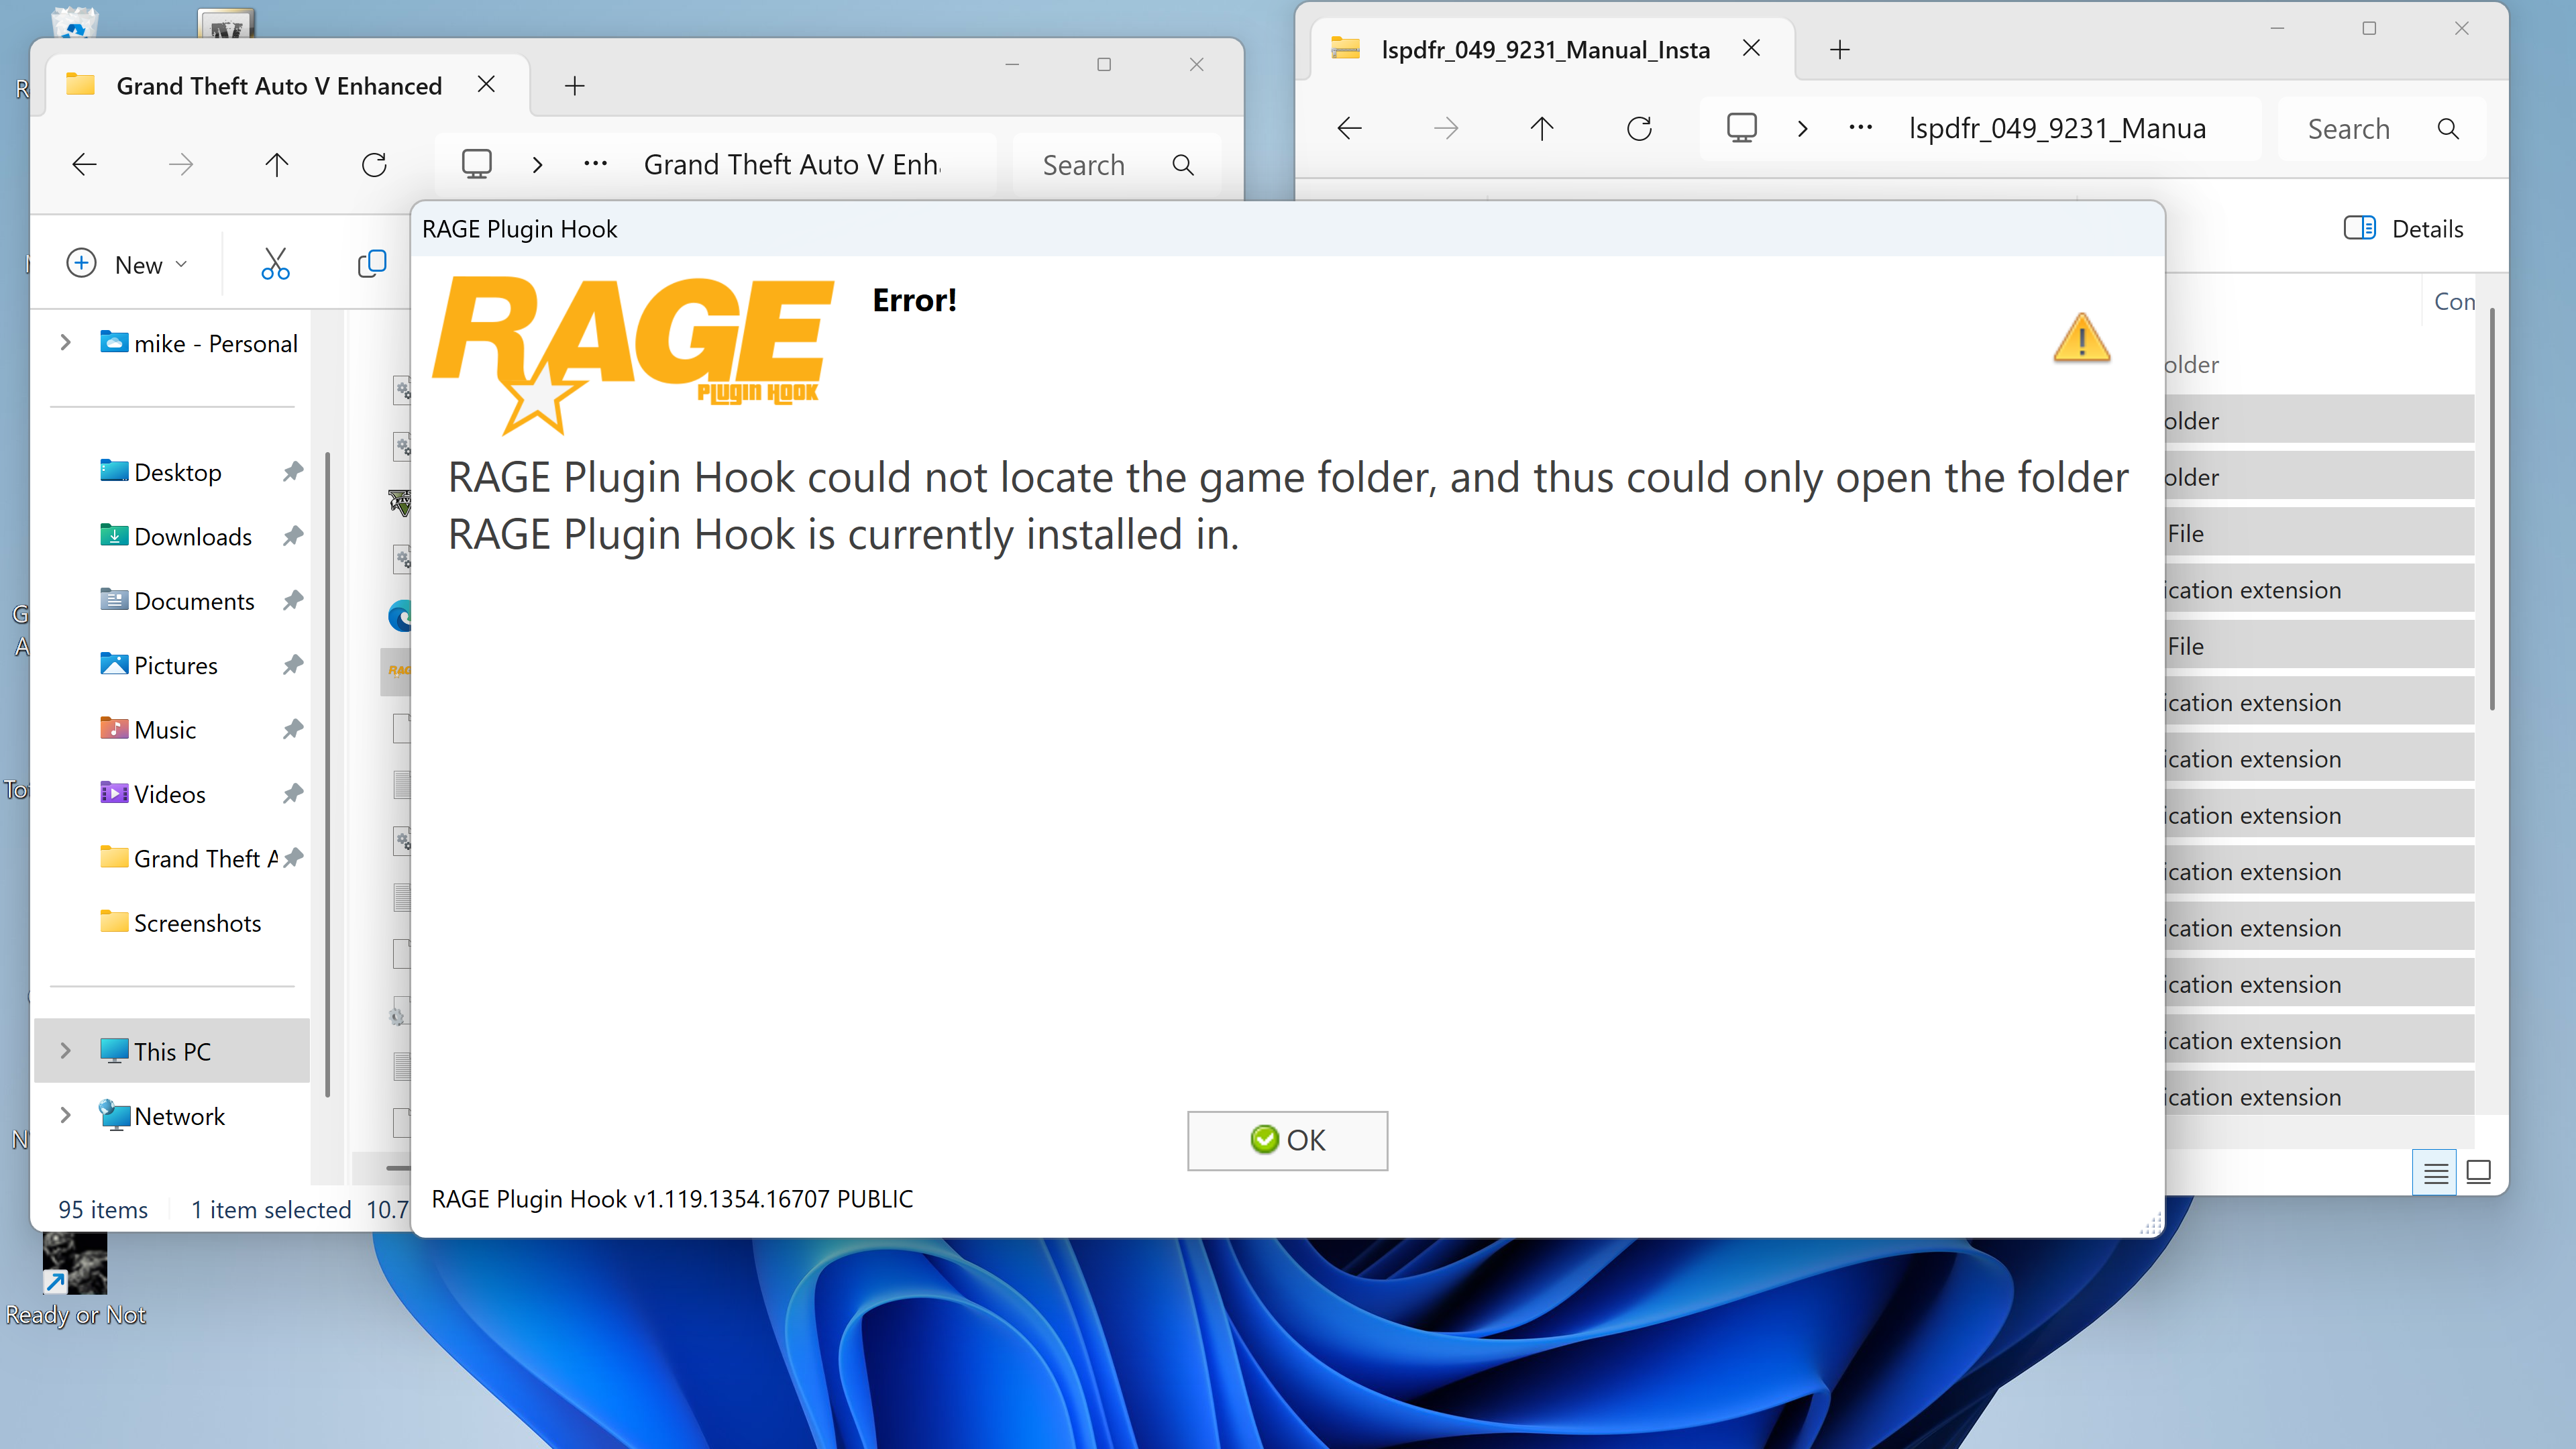The width and height of the screenshot is (2576, 1449).
Task: Open Downloads in the navigation pane
Action: point(193,537)
